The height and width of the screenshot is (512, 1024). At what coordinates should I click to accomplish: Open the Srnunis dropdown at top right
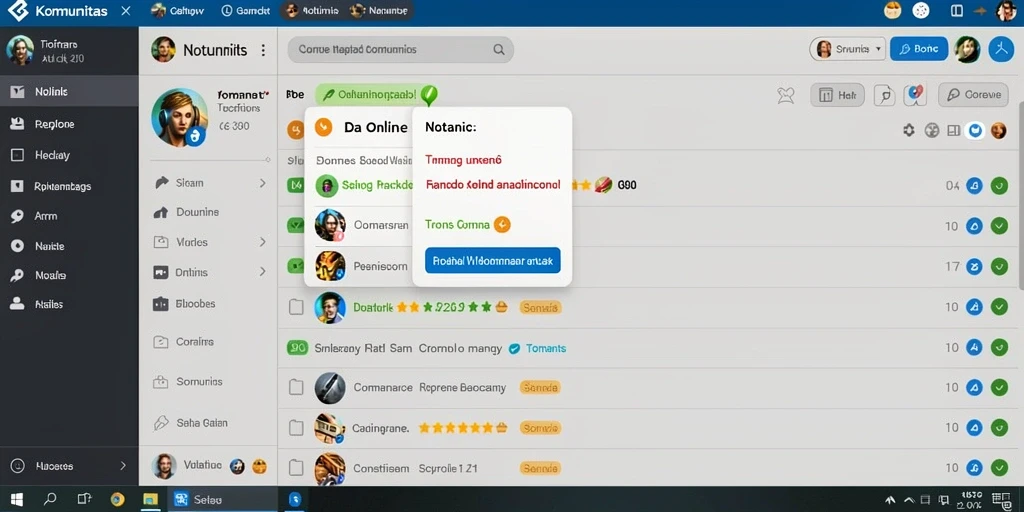[848, 49]
